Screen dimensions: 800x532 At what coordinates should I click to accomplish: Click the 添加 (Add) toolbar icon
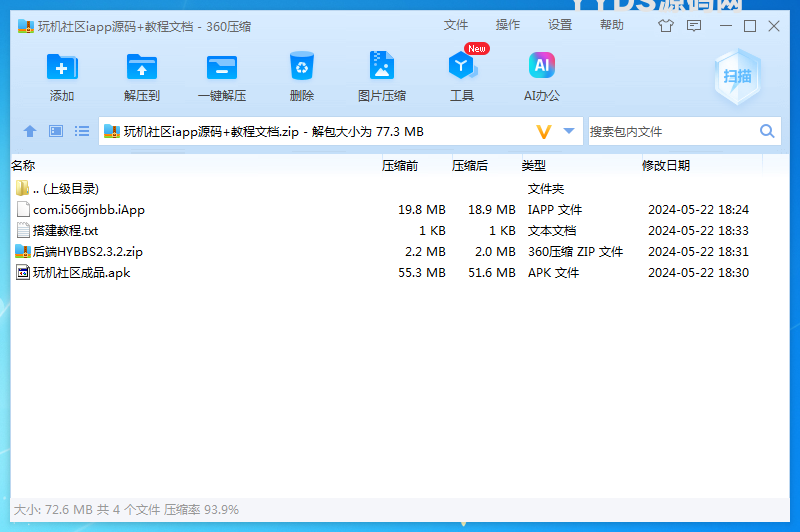pyautogui.click(x=62, y=68)
